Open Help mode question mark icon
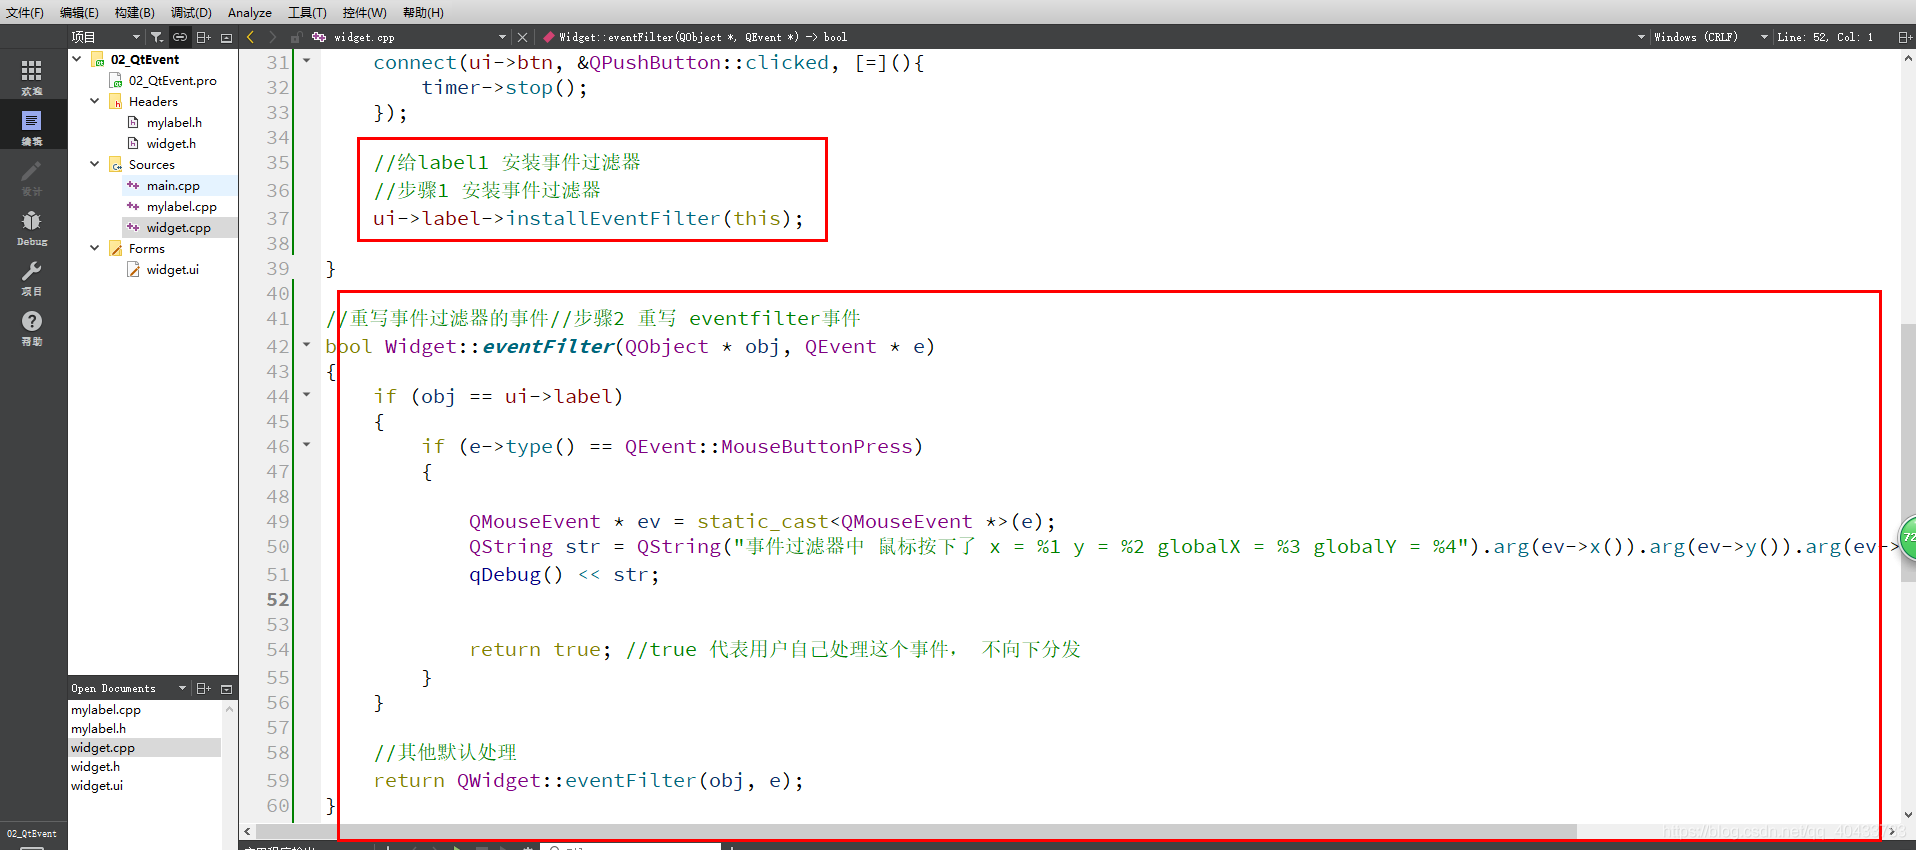 click(32, 327)
